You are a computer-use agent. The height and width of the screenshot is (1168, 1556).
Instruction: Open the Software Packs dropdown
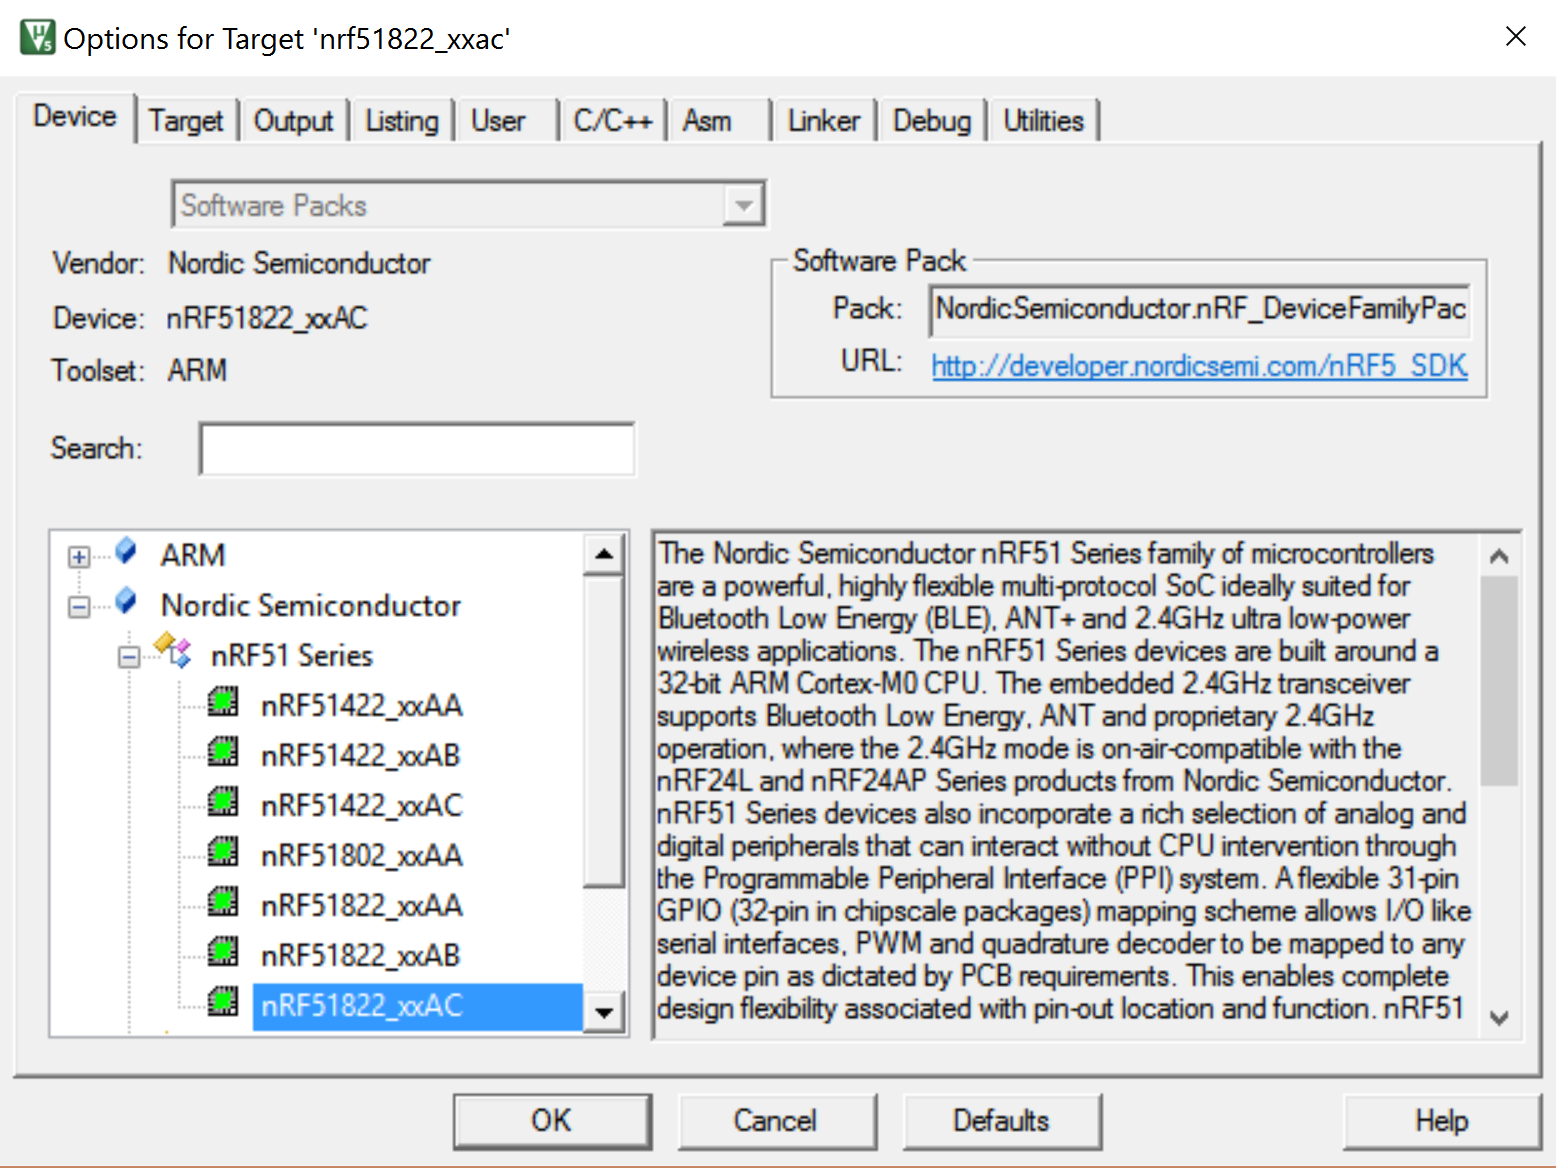743,206
